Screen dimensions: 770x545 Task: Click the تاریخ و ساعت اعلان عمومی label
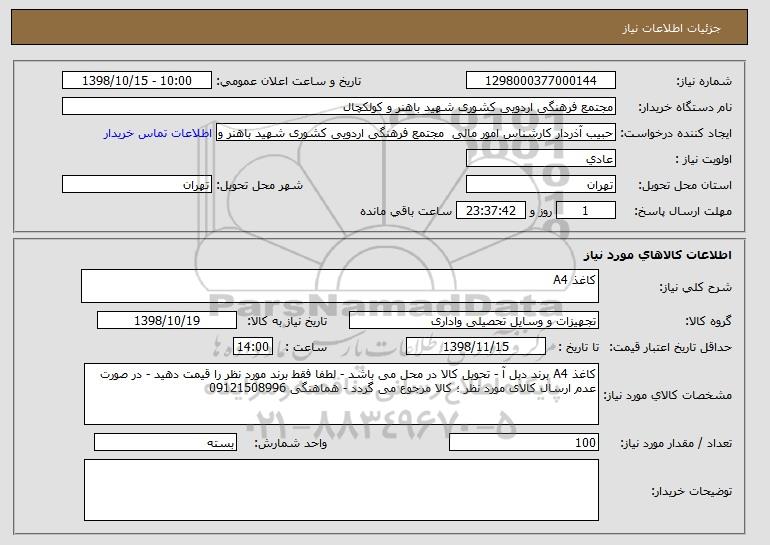(x=289, y=81)
